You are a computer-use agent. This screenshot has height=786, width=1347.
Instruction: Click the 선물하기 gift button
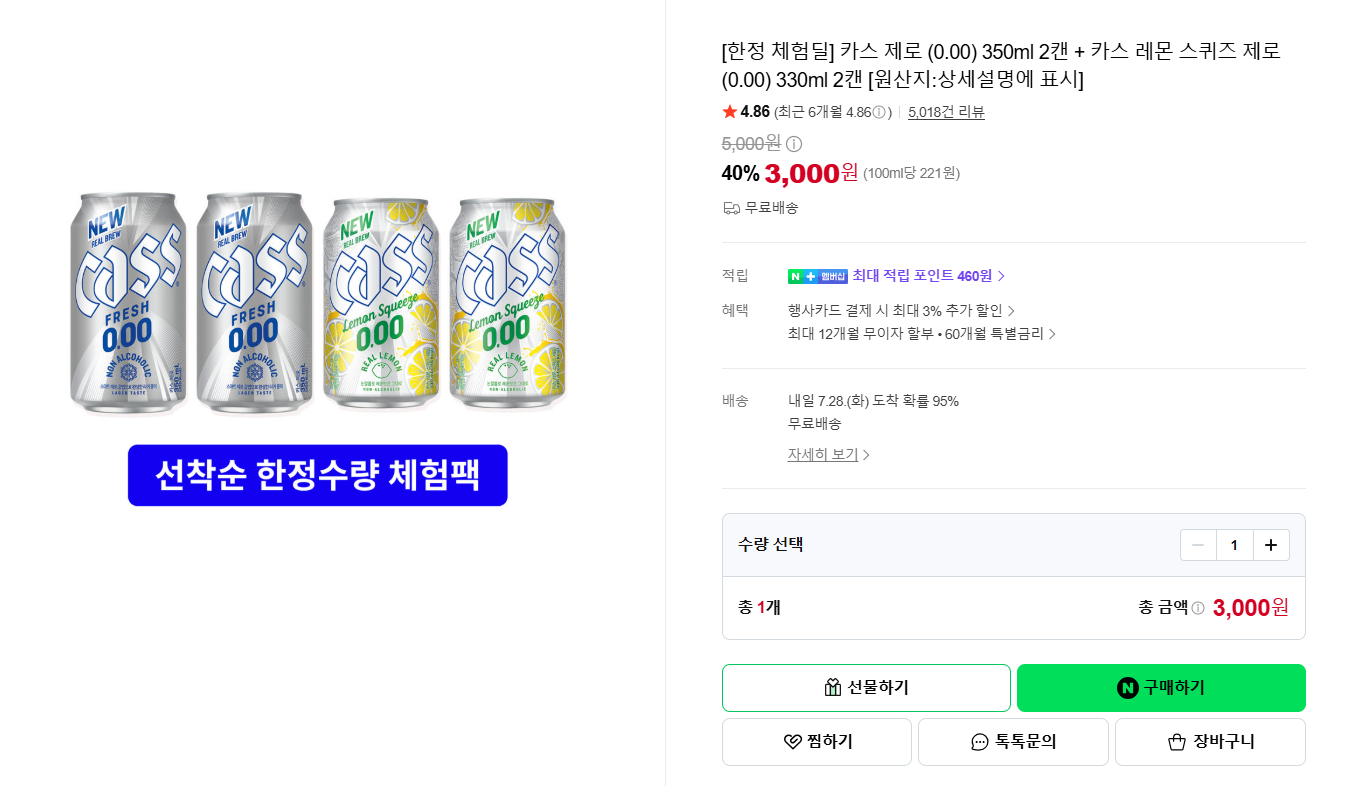866,688
